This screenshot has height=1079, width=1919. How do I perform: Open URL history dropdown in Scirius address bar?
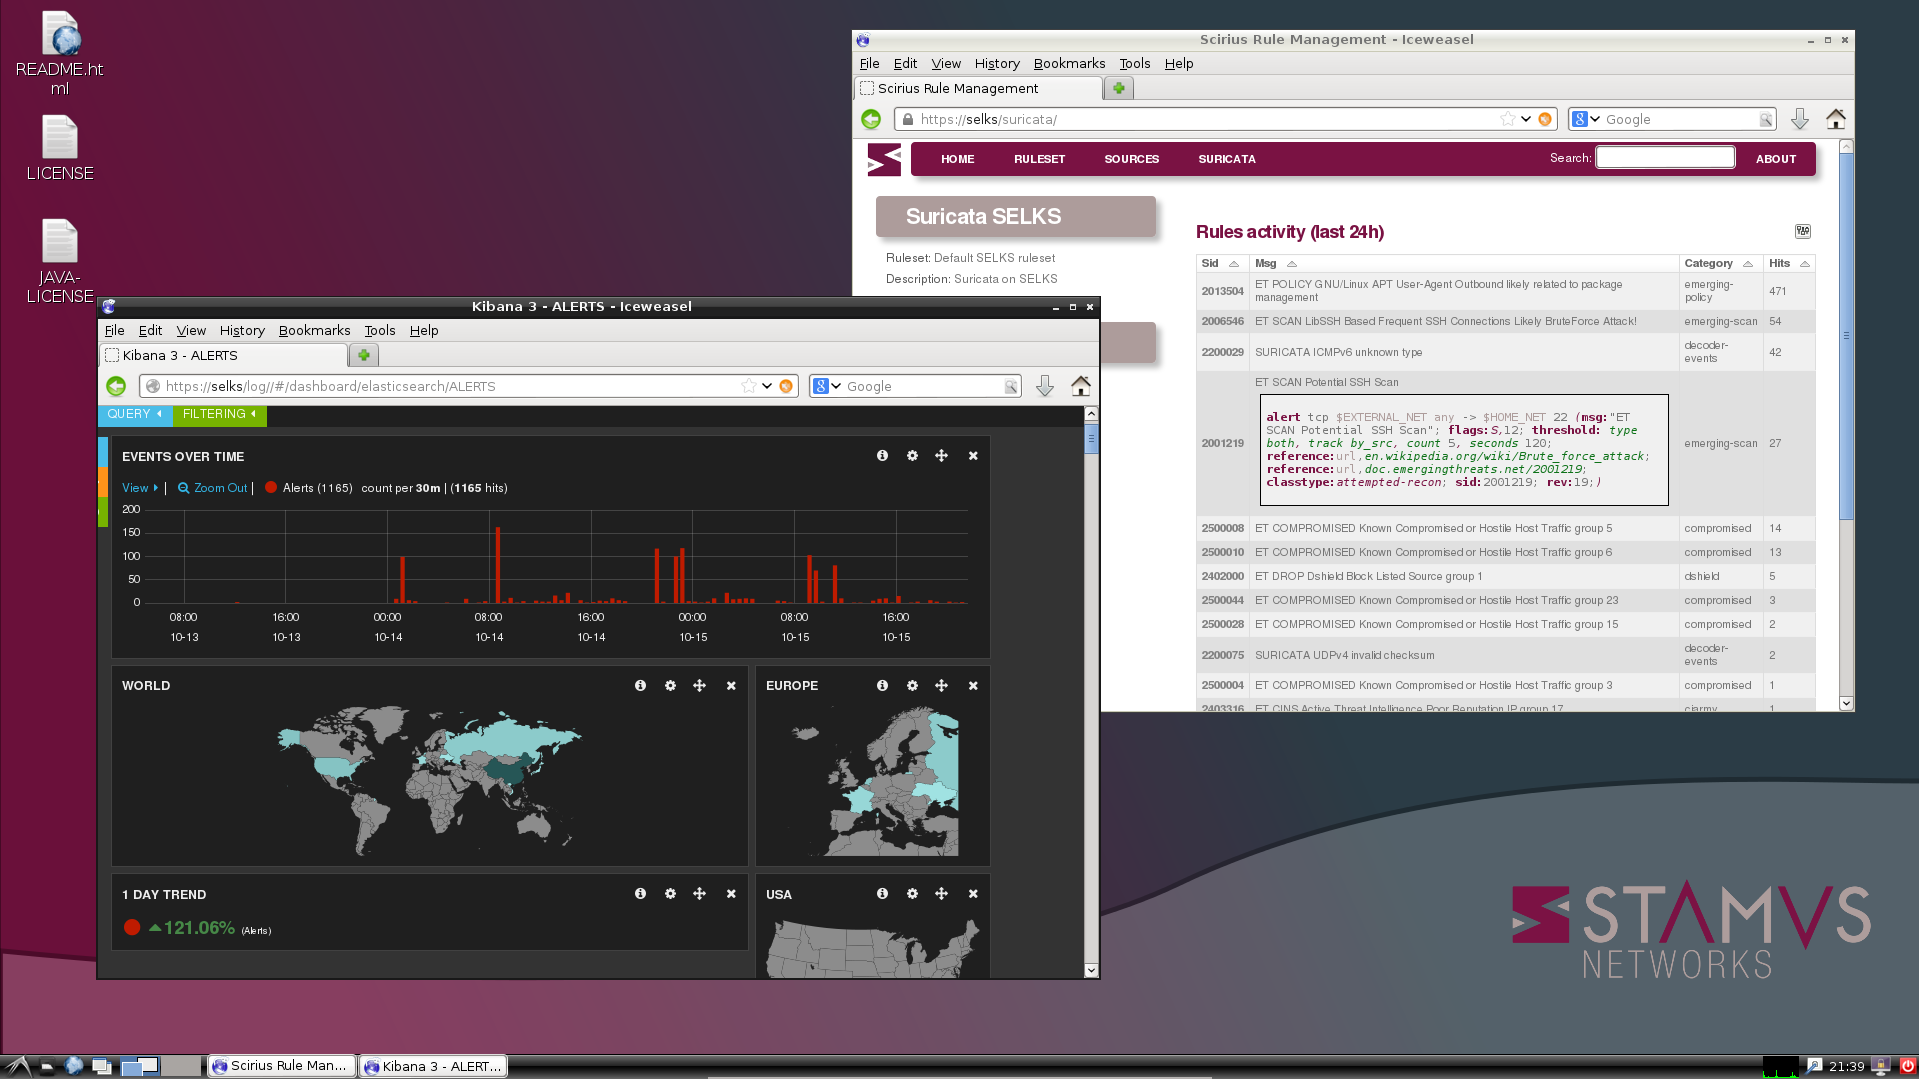[1526, 119]
